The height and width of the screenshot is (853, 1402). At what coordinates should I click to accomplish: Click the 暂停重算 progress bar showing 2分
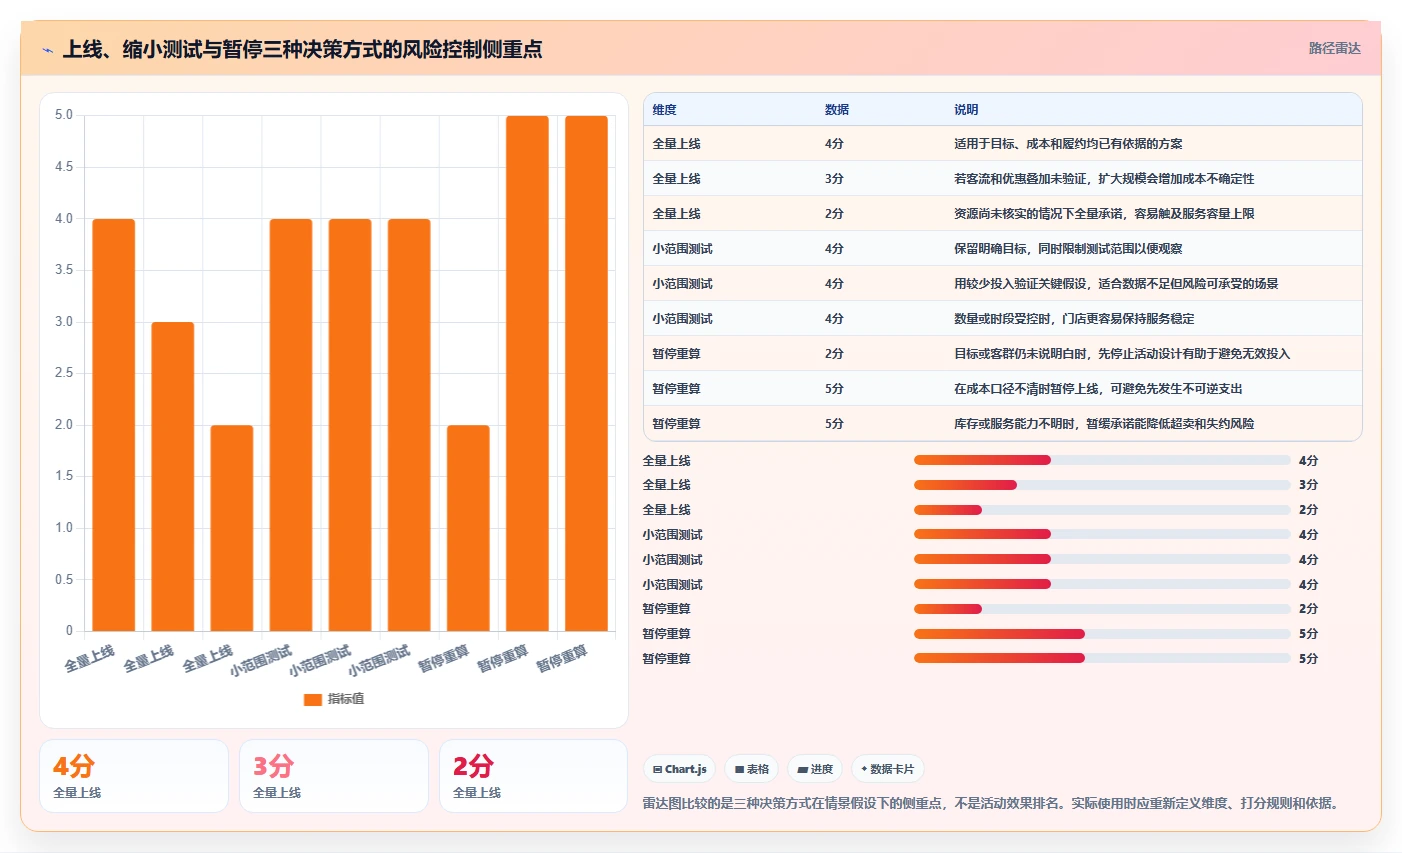click(x=1102, y=609)
